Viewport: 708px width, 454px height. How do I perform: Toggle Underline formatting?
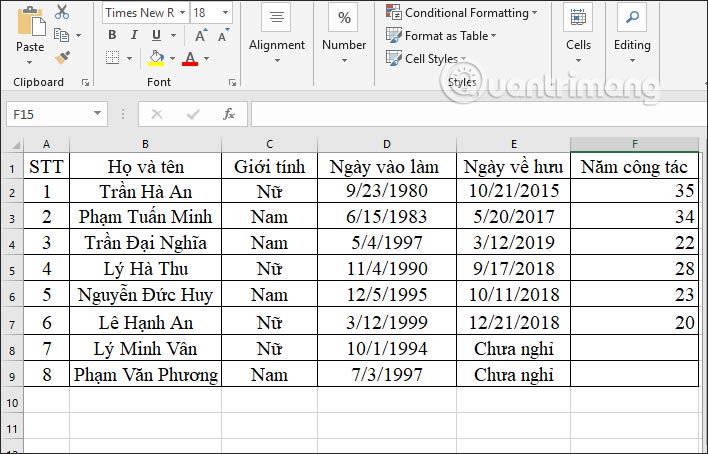[x=156, y=35]
